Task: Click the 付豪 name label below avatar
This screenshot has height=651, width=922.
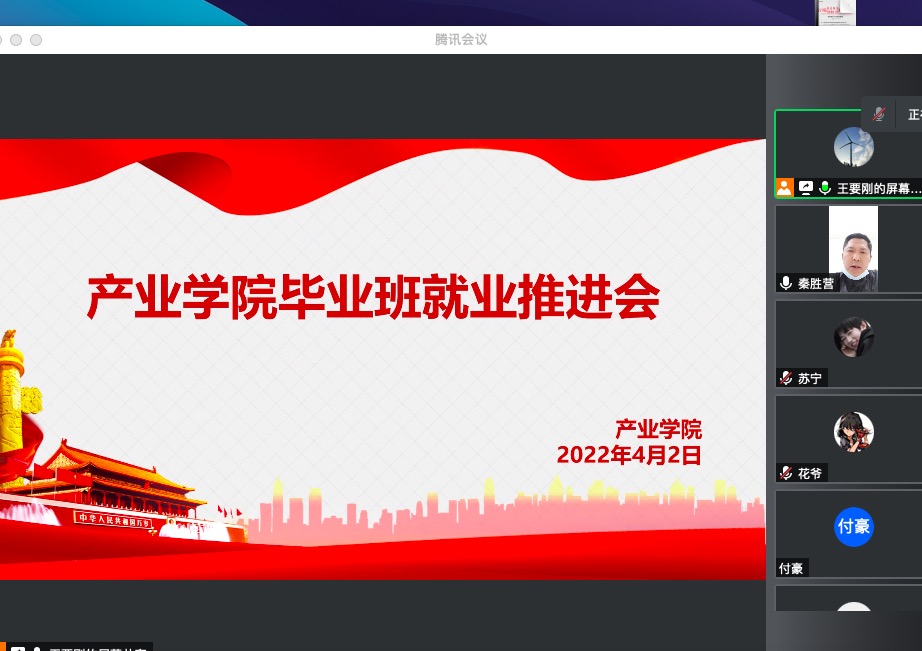Action: [x=791, y=568]
